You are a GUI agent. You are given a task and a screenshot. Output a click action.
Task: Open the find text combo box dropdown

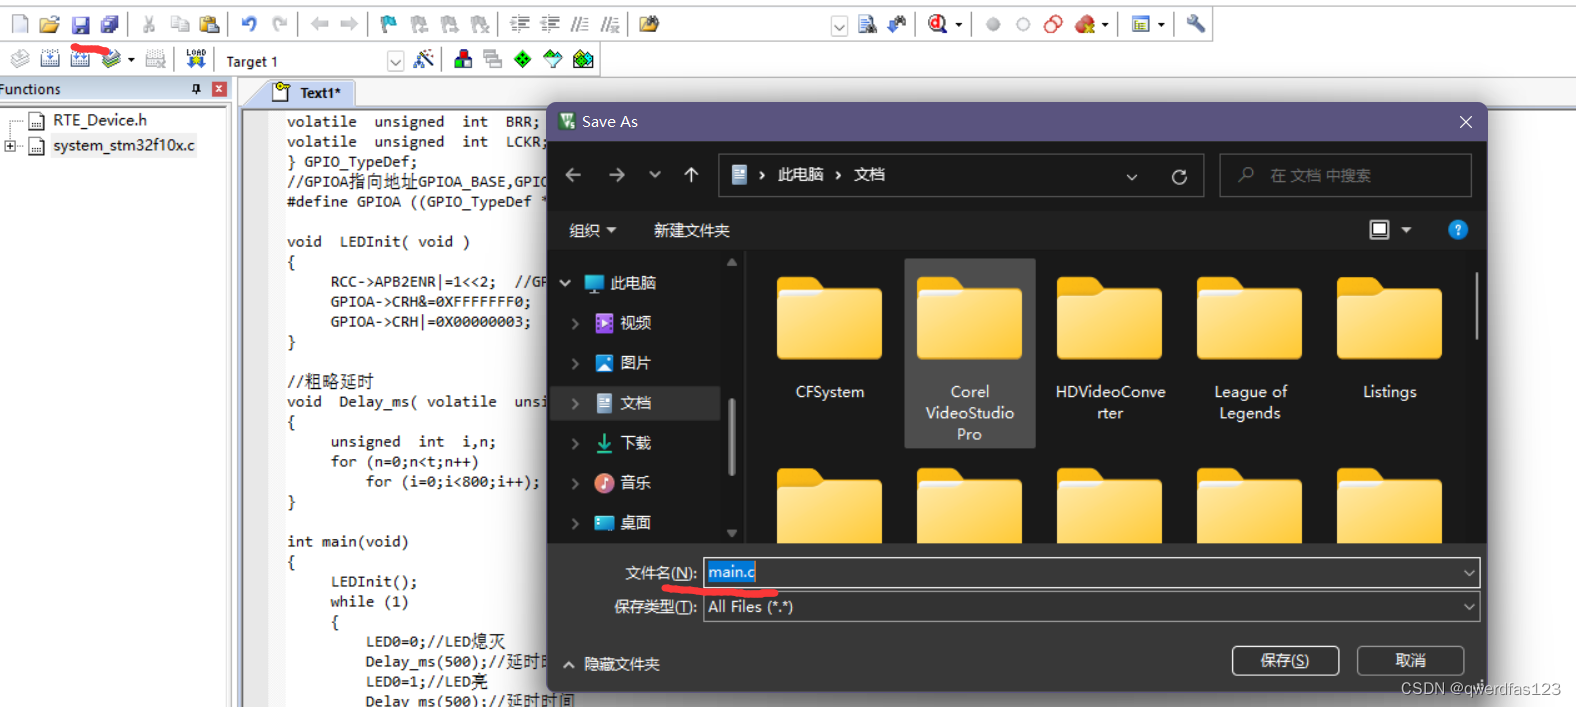coord(839,26)
